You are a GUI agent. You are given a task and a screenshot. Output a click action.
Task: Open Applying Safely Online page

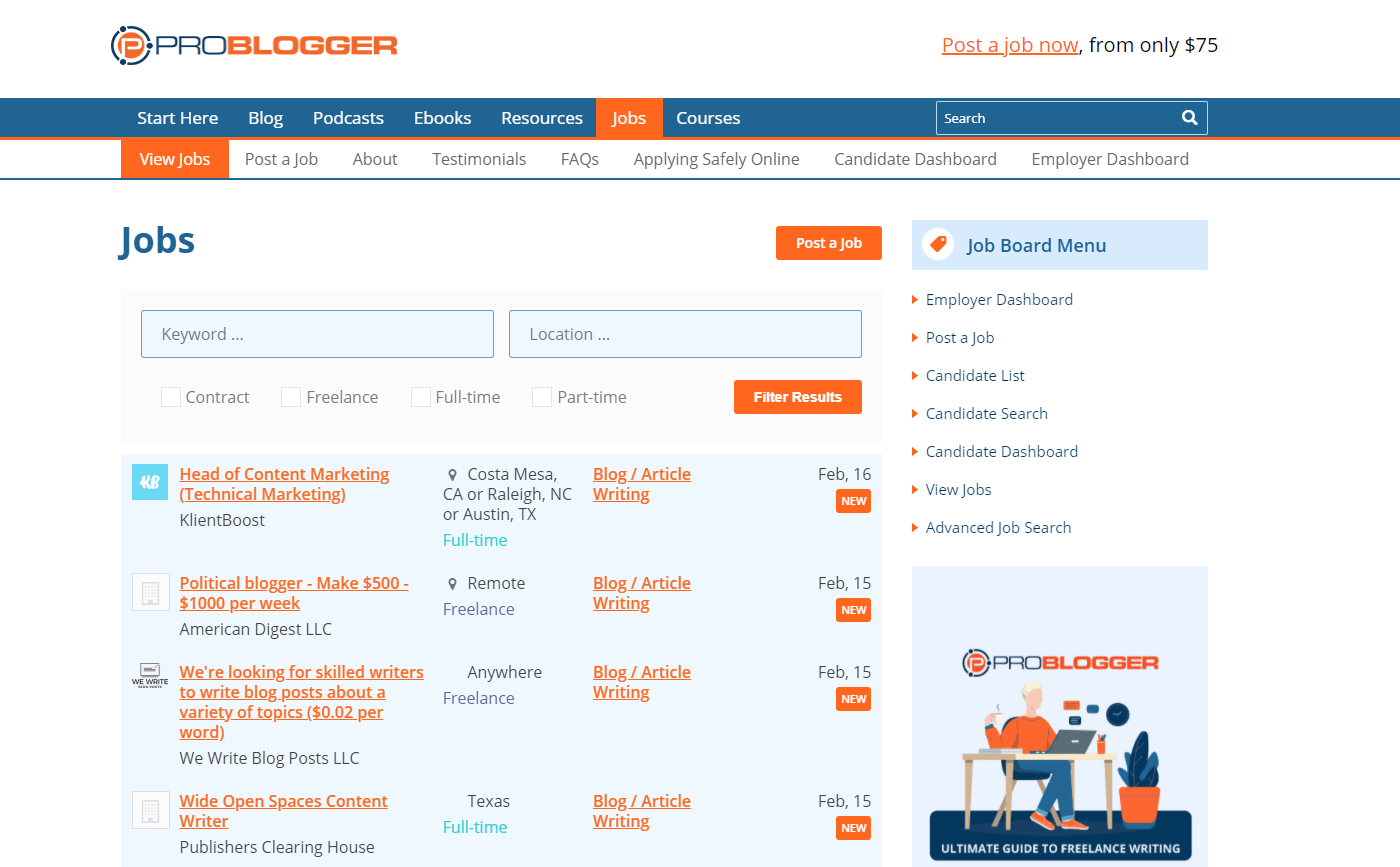tap(717, 159)
